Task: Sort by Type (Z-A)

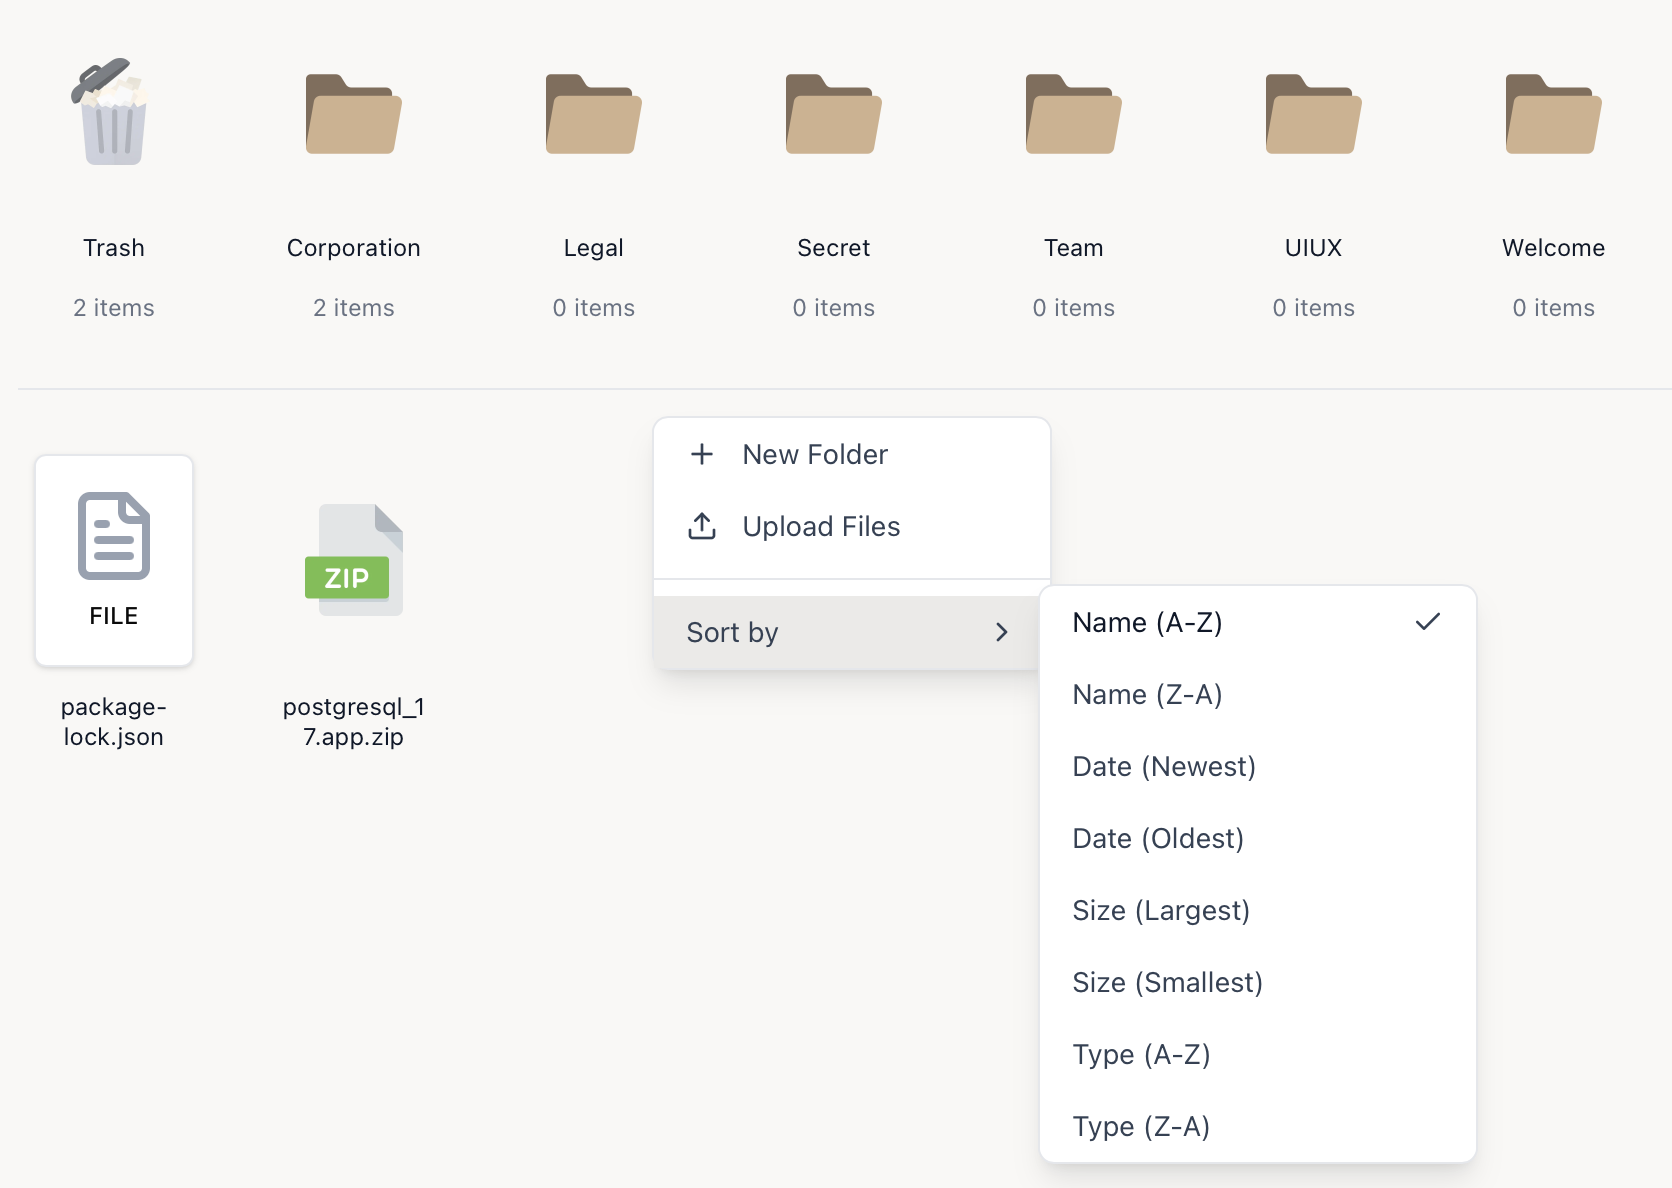Action: click(x=1141, y=1126)
